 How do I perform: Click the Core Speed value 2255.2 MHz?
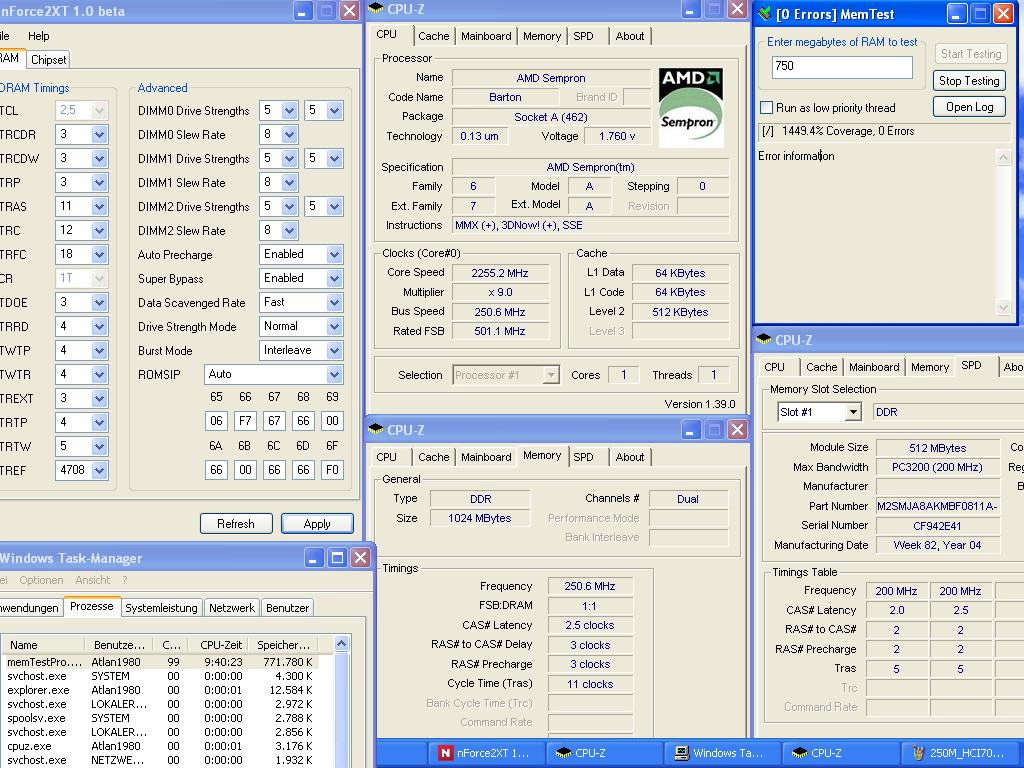coord(500,273)
